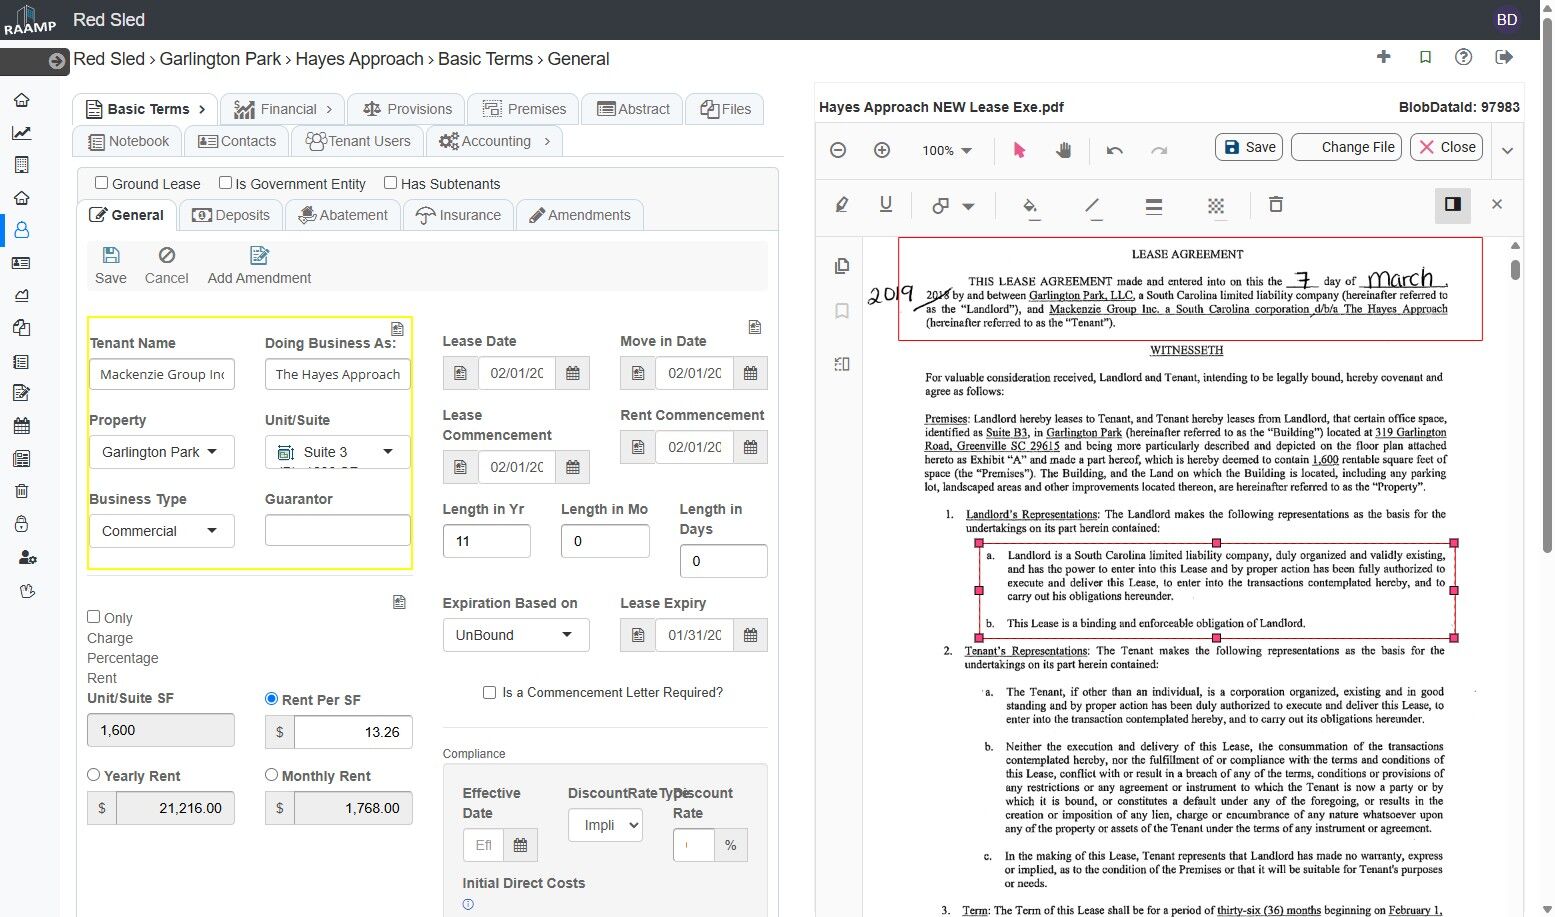Screen dimensions: 1555x917
Task: Click the zoom out icon in PDF toolbar
Action: 838,150
